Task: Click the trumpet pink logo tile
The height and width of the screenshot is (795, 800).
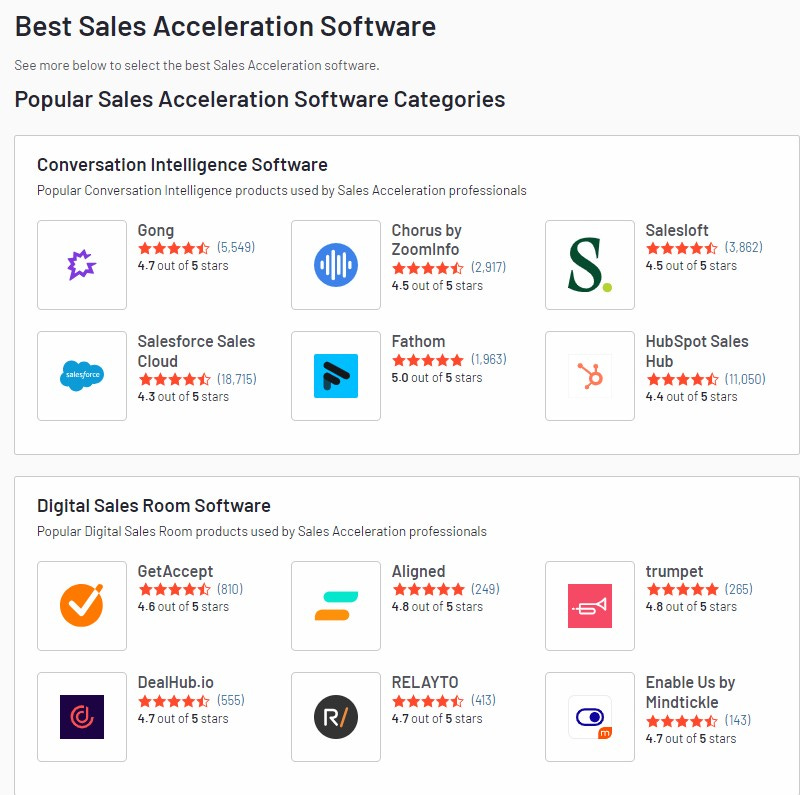Action: [590, 606]
